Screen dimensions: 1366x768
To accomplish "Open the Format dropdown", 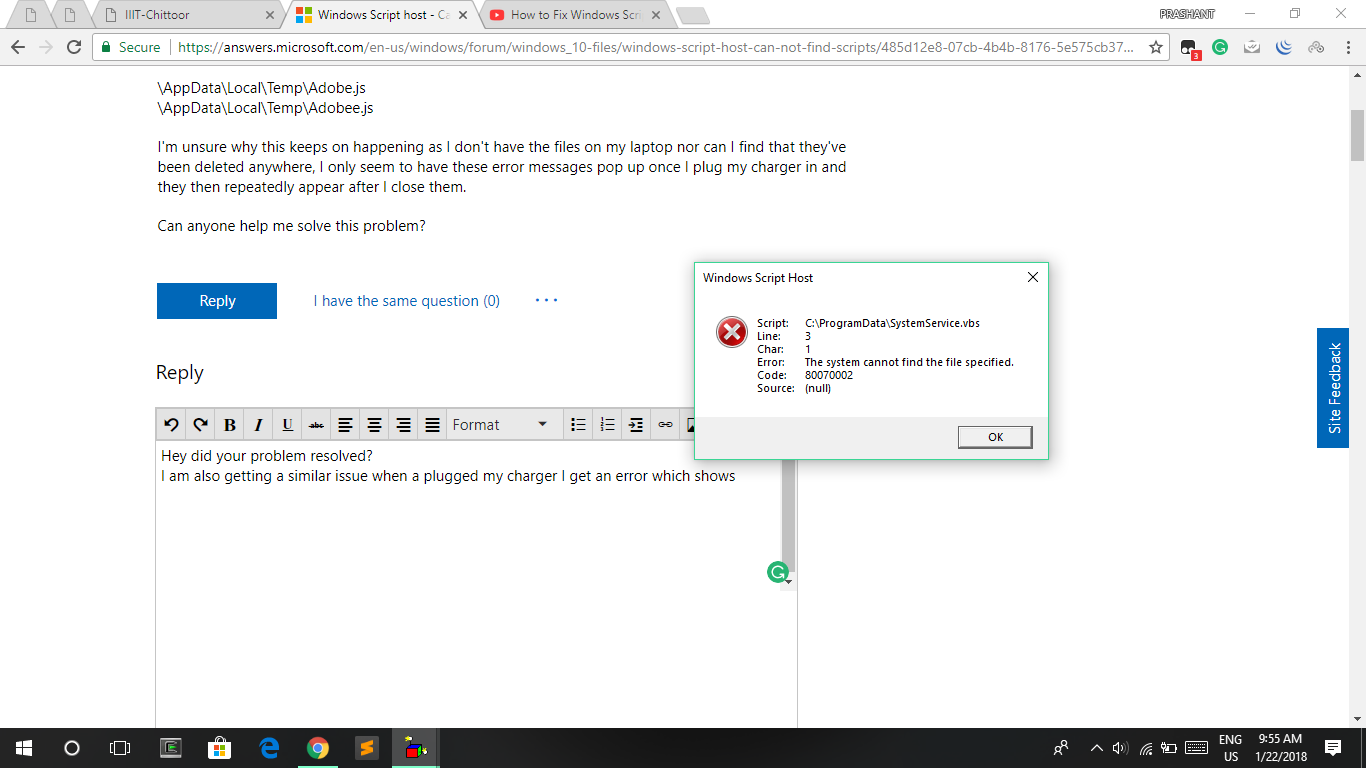I will 501,425.
